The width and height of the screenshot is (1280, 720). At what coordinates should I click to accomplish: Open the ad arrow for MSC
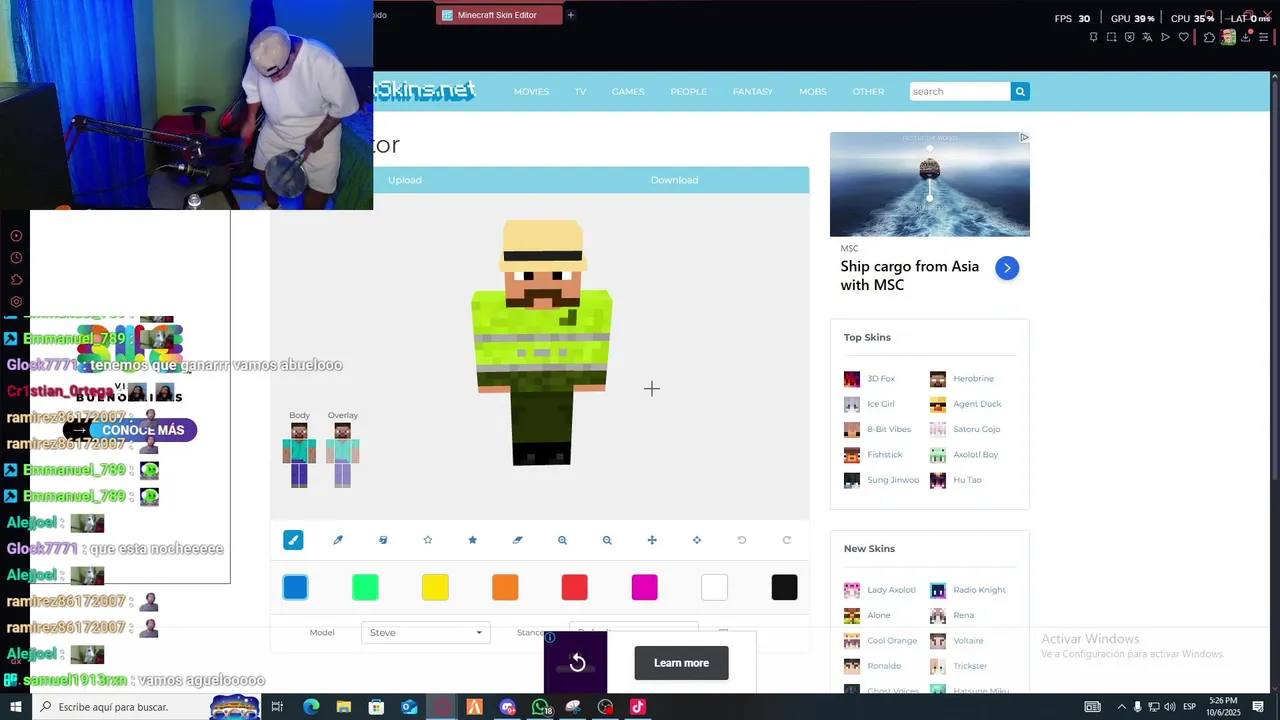click(1007, 268)
